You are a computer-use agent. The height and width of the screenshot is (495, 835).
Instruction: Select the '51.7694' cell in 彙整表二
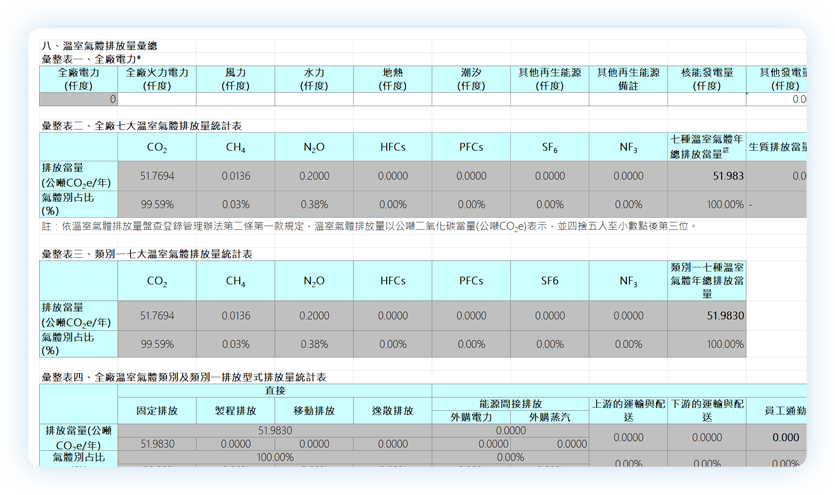[x=157, y=176]
